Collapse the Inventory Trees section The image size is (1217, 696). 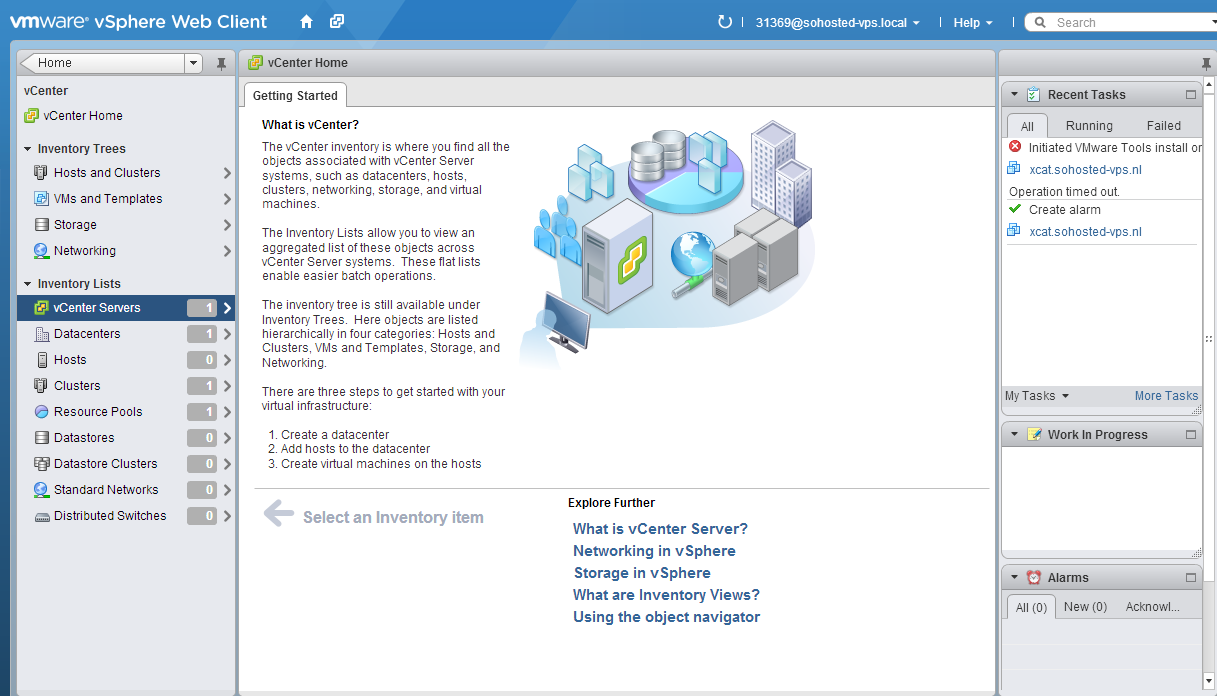pyautogui.click(x=28, y=149)
